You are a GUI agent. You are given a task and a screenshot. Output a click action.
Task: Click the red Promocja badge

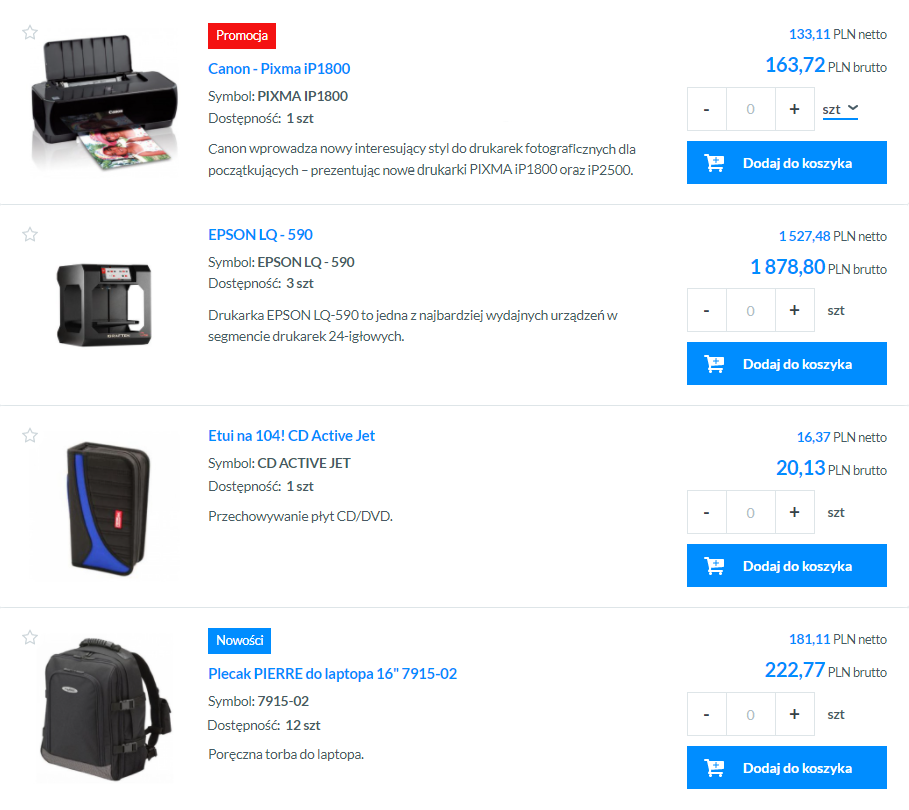pos(242,36)
